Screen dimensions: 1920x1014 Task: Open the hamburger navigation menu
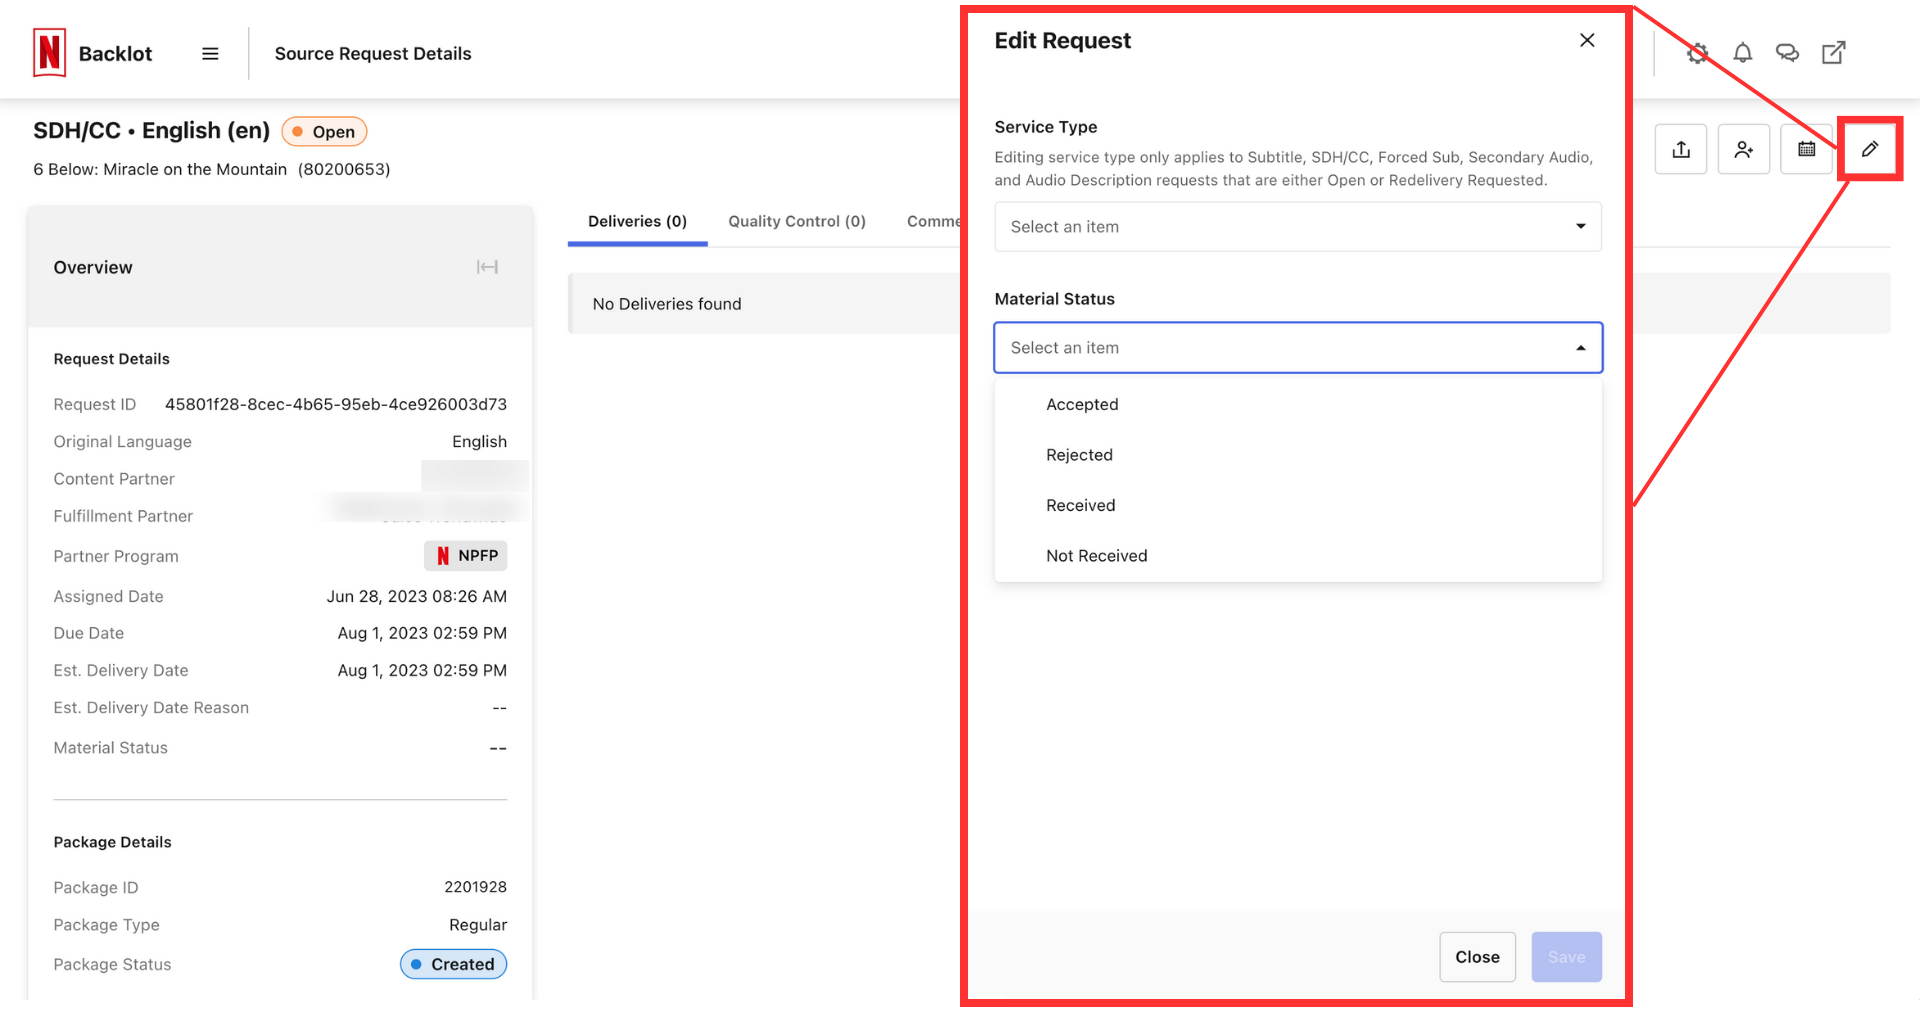tap(210, 54)
